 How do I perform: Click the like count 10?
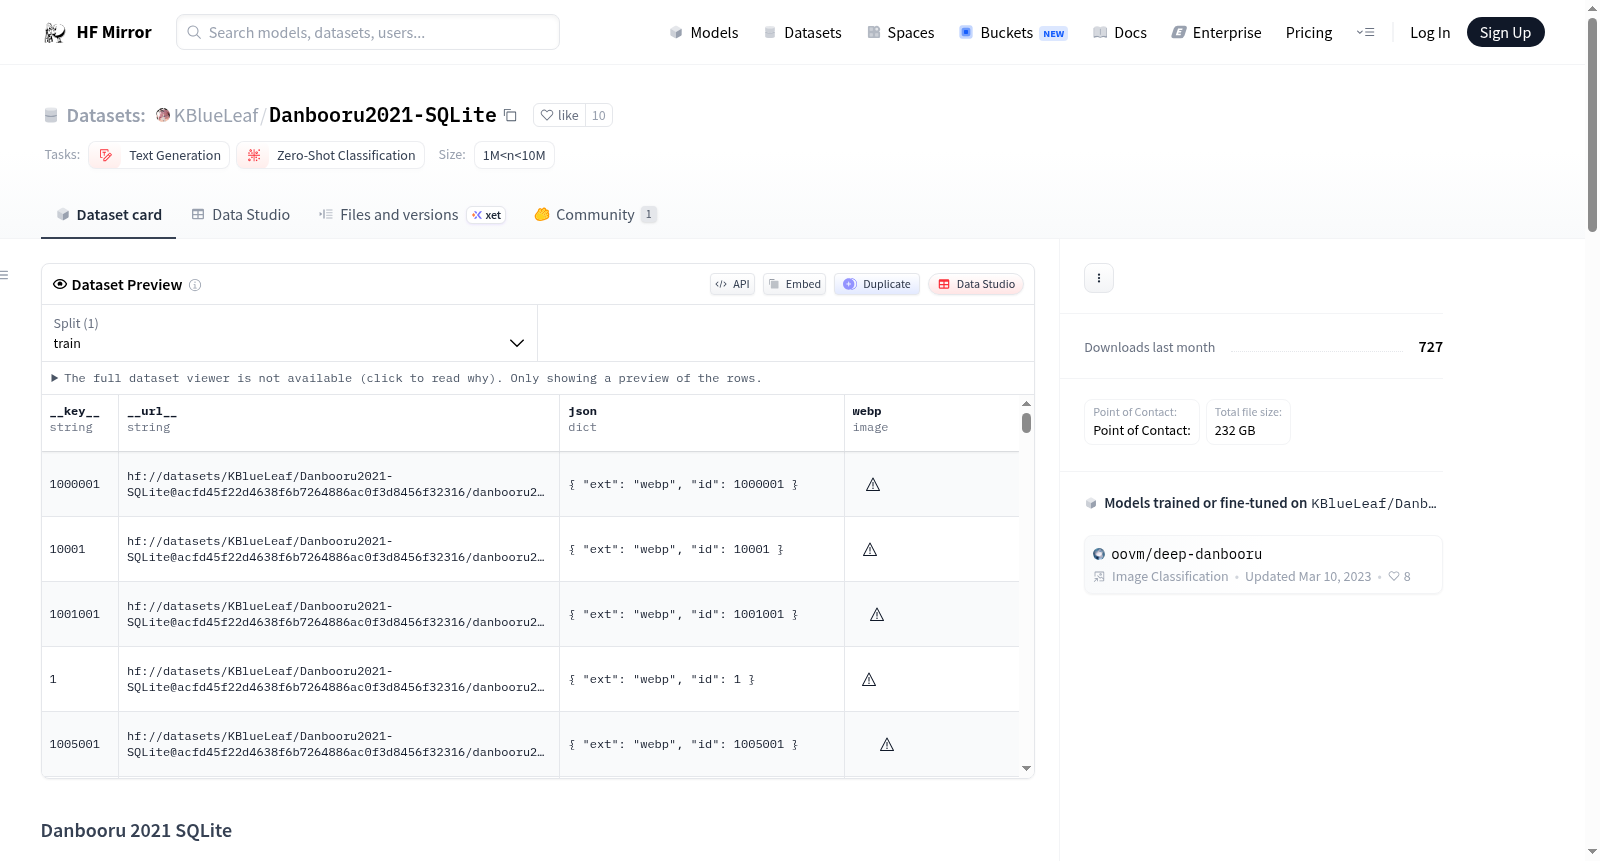[x=599, y=115]
